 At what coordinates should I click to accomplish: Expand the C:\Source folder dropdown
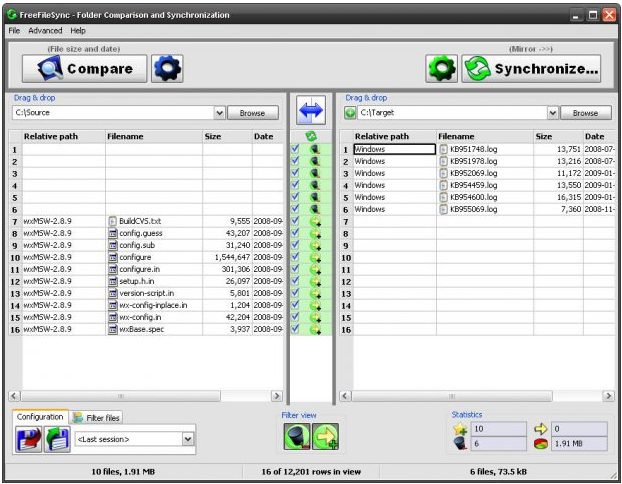219,113
